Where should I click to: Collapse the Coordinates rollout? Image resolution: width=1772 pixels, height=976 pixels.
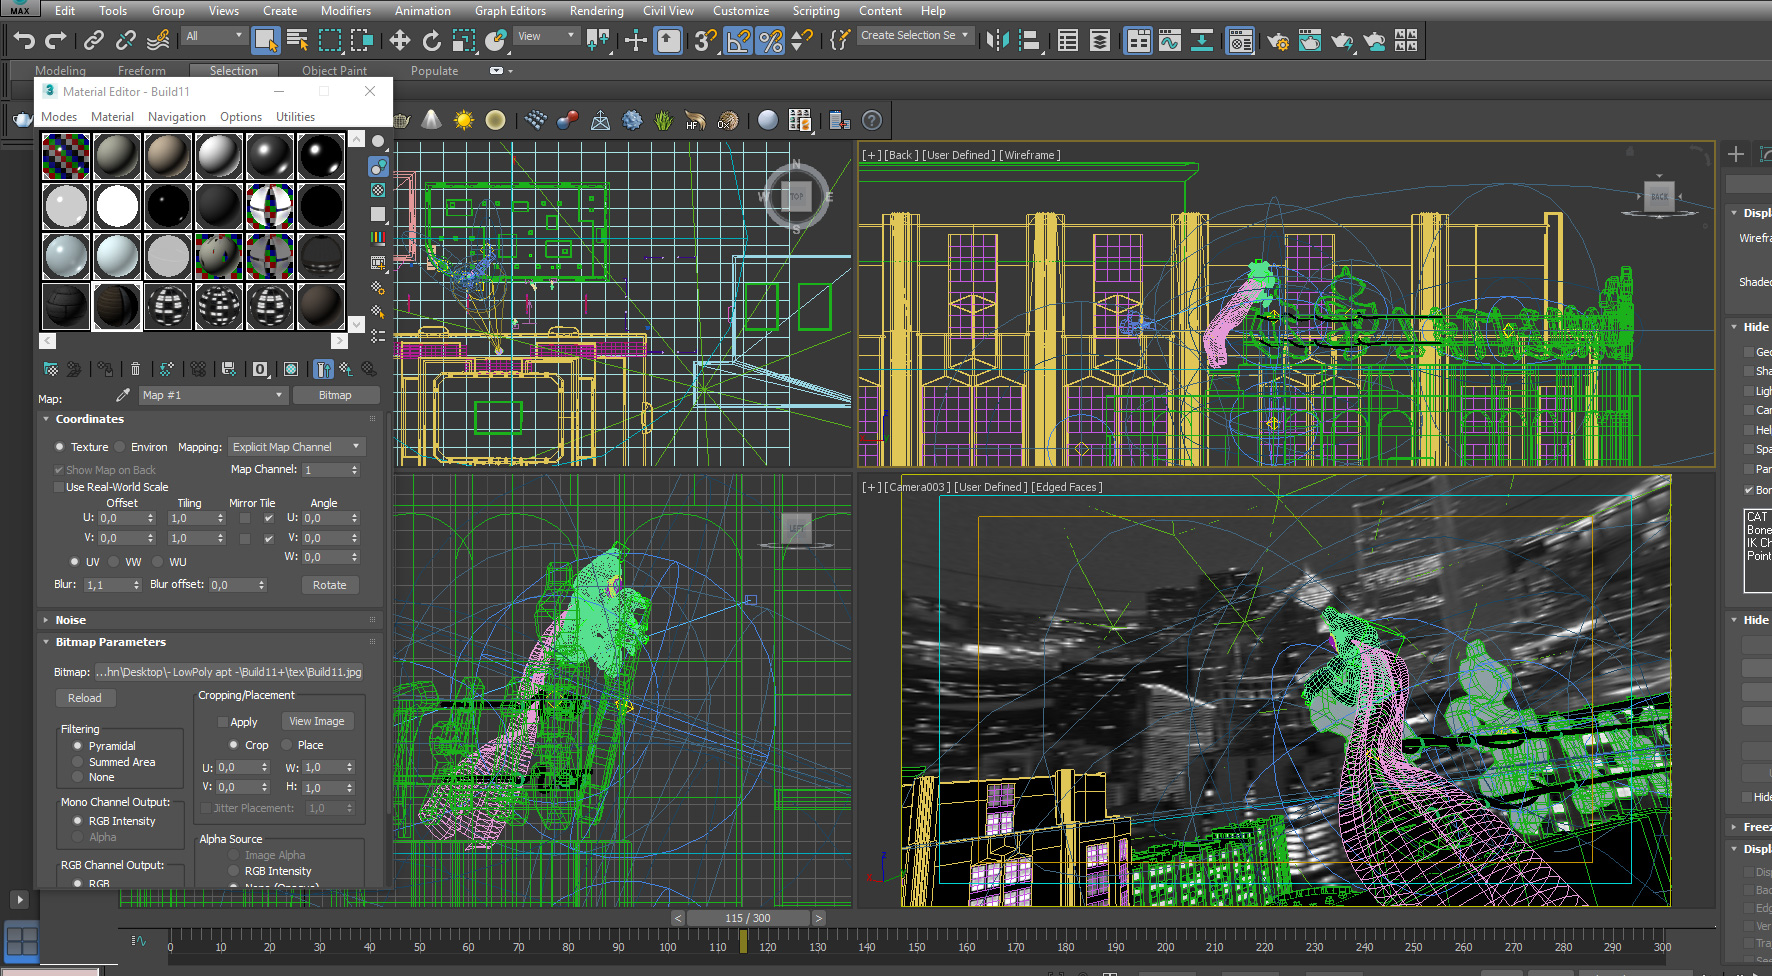(89, 419)
